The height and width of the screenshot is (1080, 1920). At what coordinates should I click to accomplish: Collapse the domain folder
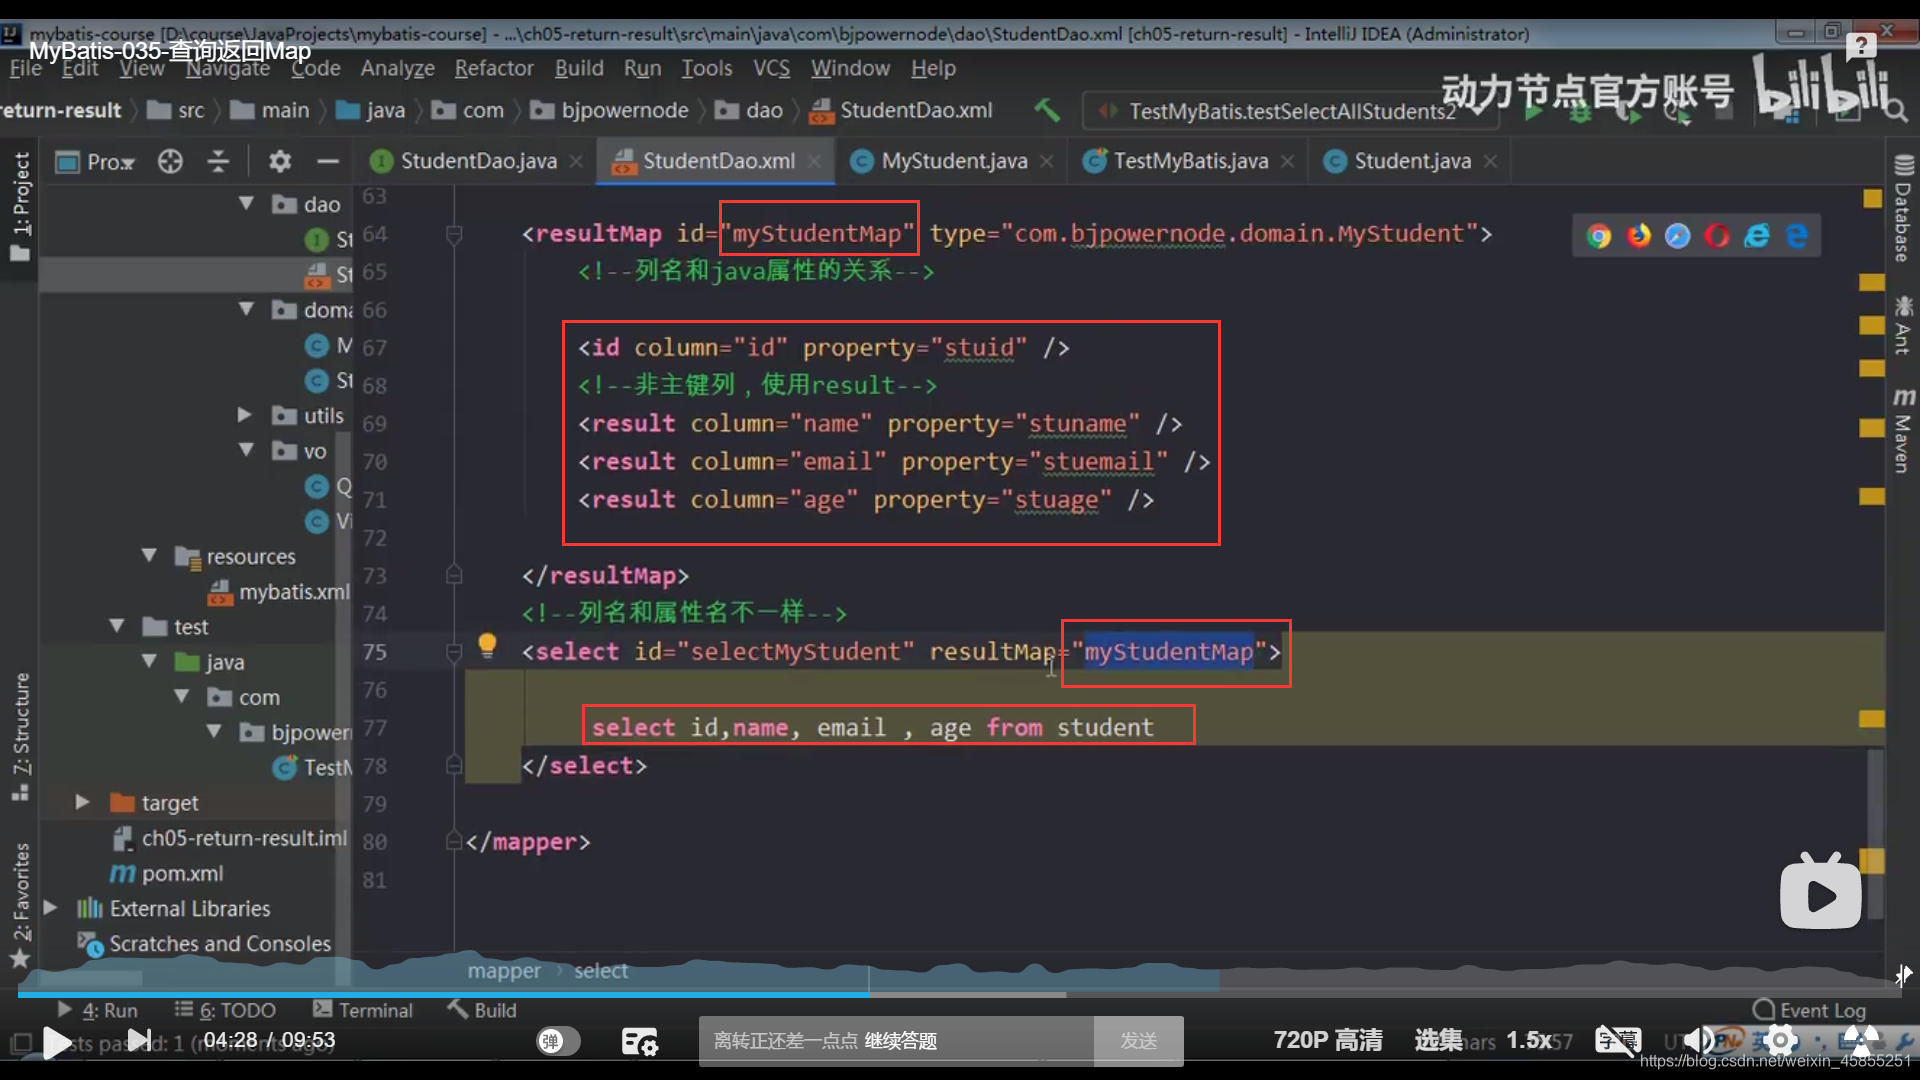(246, 309)
